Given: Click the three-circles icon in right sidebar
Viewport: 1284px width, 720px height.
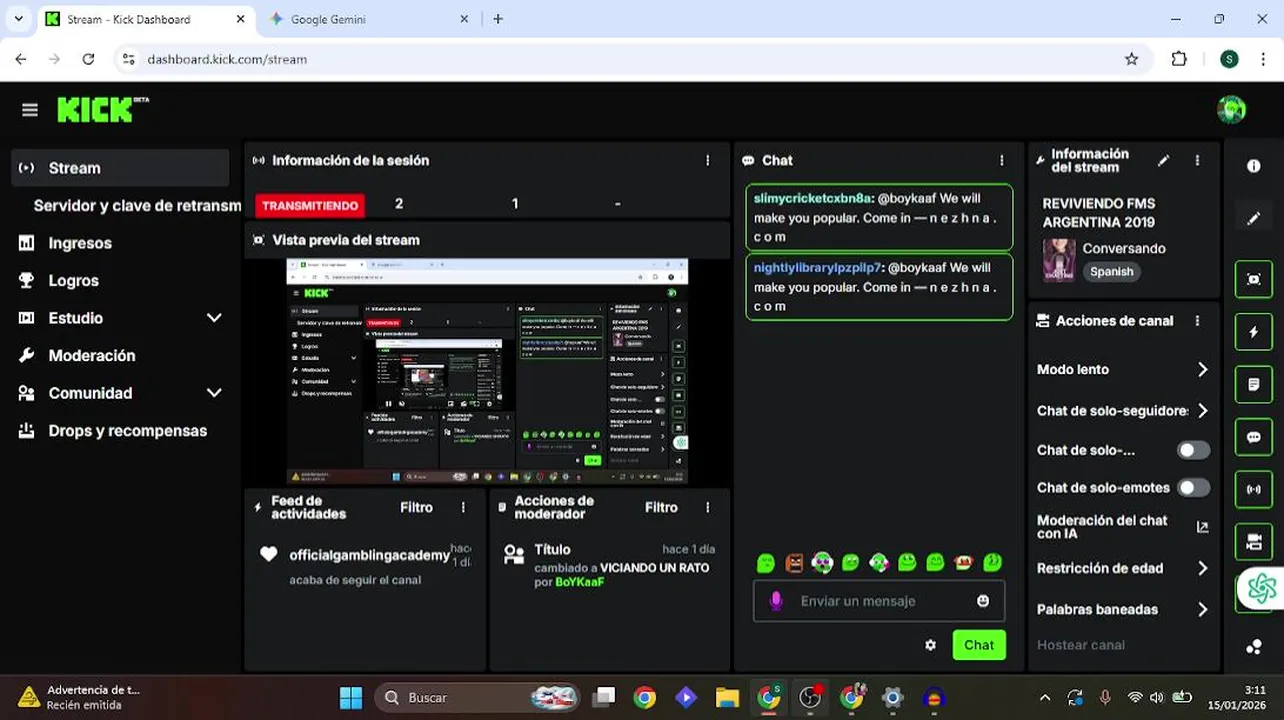Looking at the screenshot, I should pos(1254,646).
